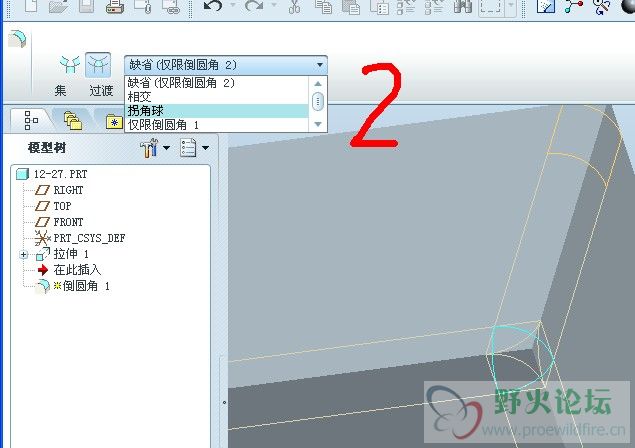Click the round feature icon in dashboard
This screenshot has width=635, height=448.
pyautogui.click(x=17, y=38)
